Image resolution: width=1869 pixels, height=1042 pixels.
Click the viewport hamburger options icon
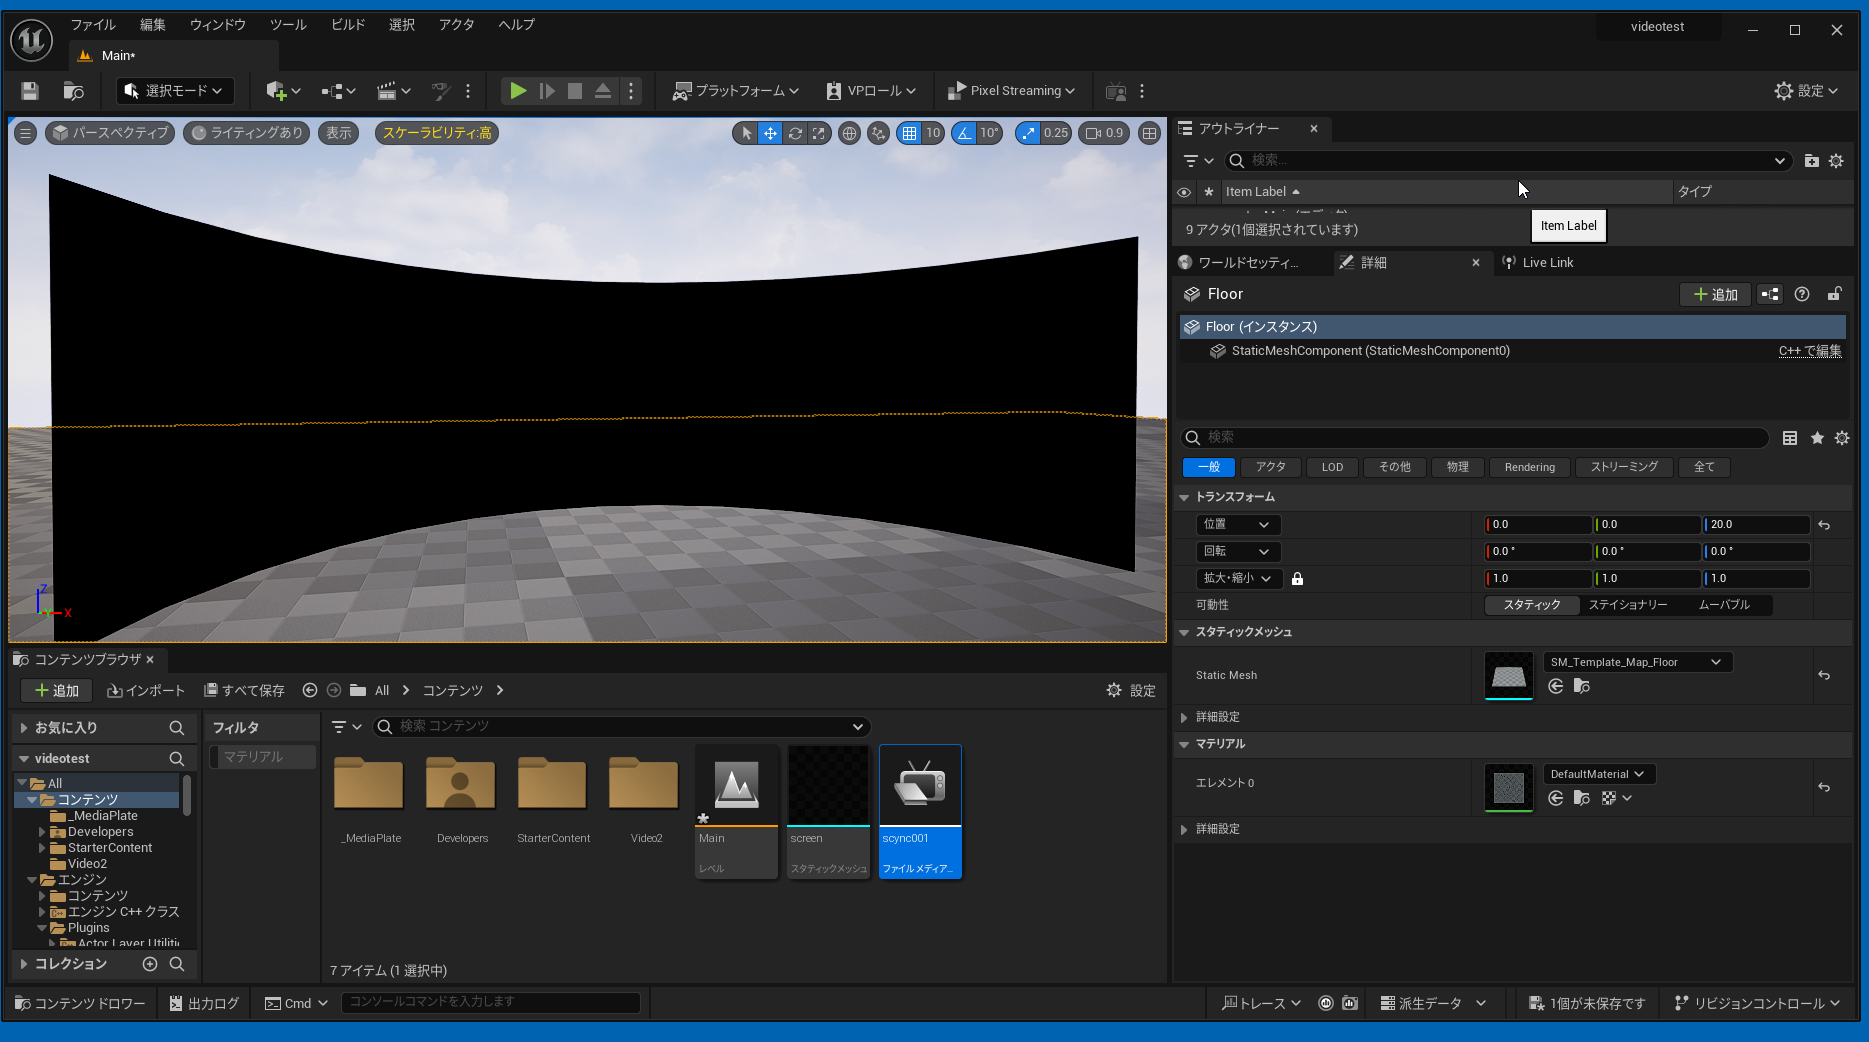pos(26,133)
